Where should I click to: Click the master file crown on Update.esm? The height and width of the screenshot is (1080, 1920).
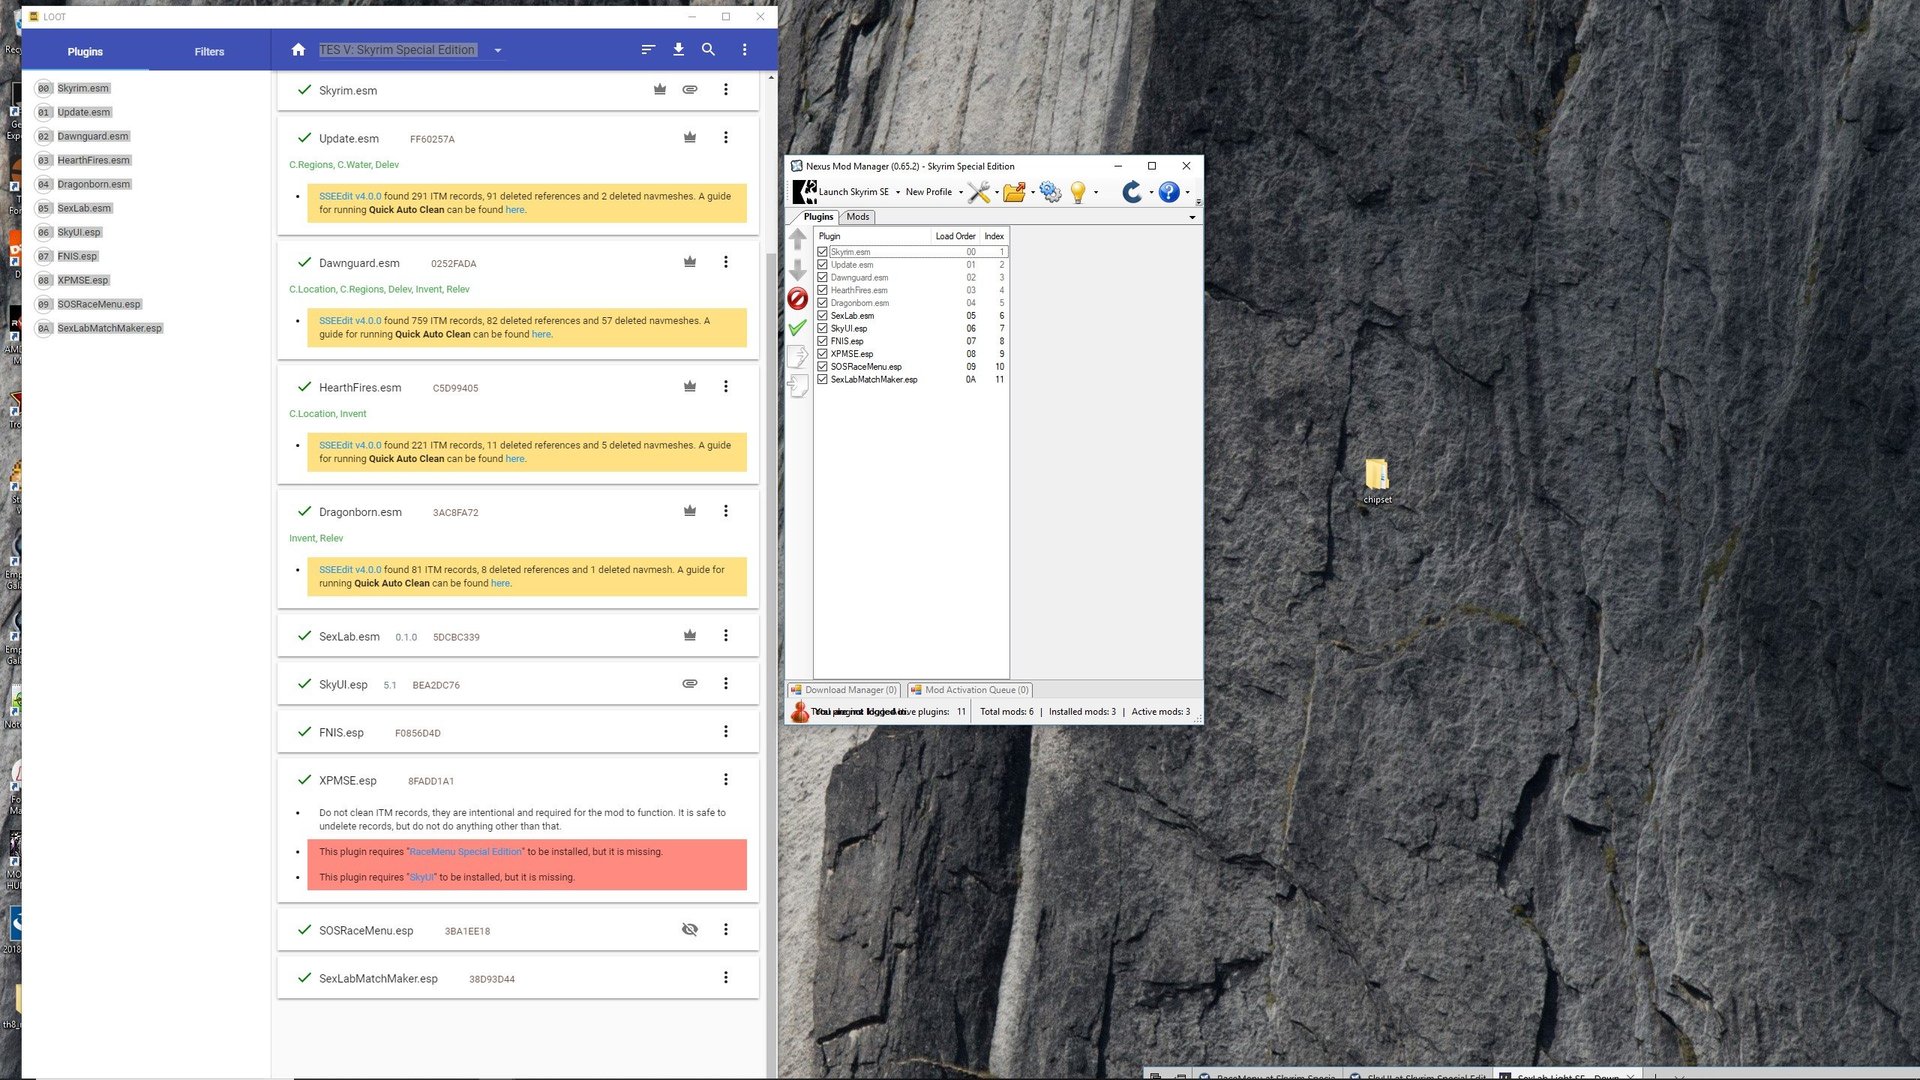pyautogui.click(x=690, y=138)
